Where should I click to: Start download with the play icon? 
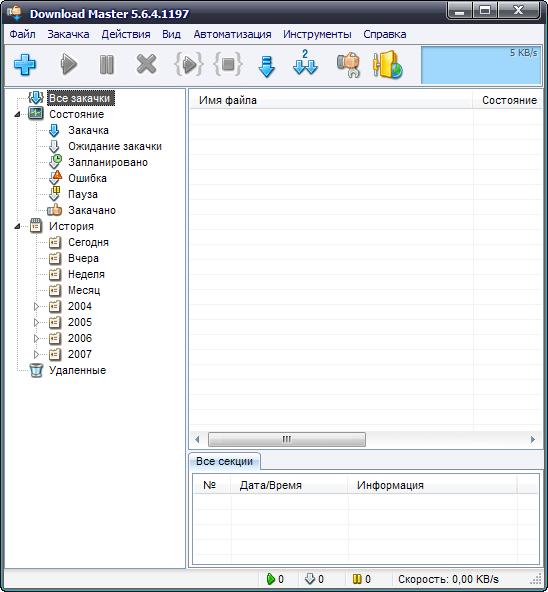point(69,65)
